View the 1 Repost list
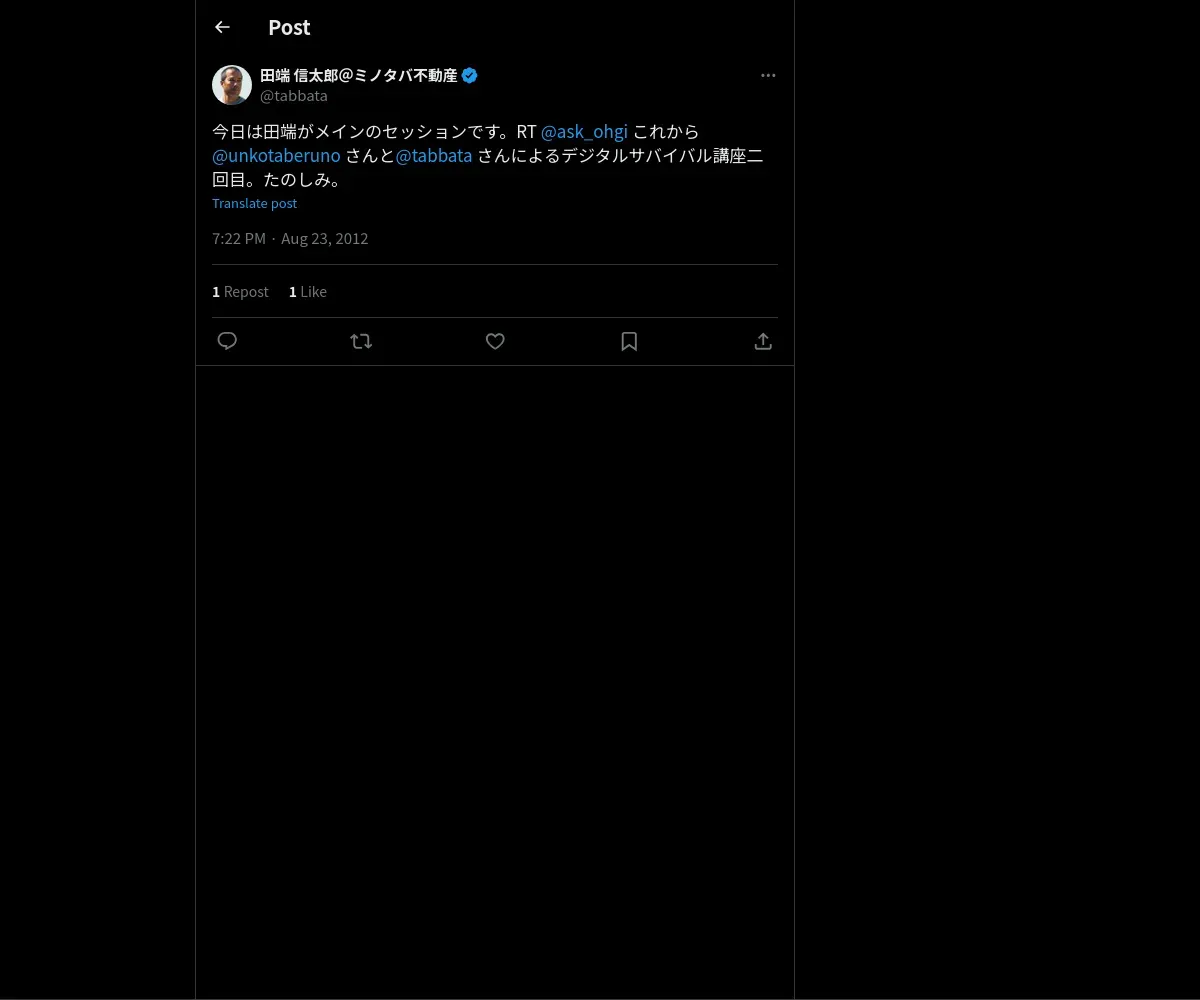This screenshot has height=1000, width=1200. click(240, 291)
